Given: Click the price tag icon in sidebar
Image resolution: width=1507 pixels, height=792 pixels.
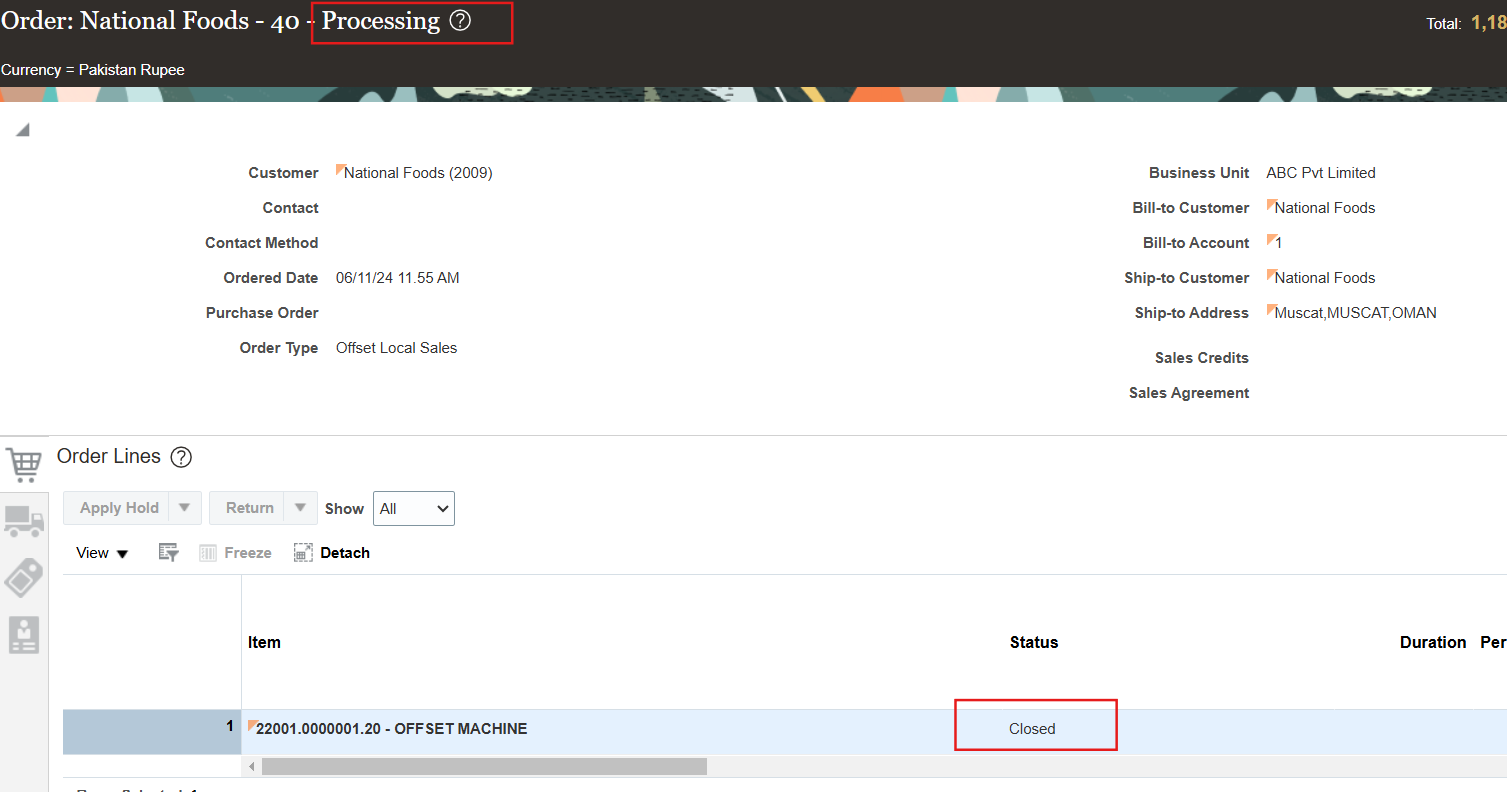Looking at the screenshot, I should coord(24,578).
